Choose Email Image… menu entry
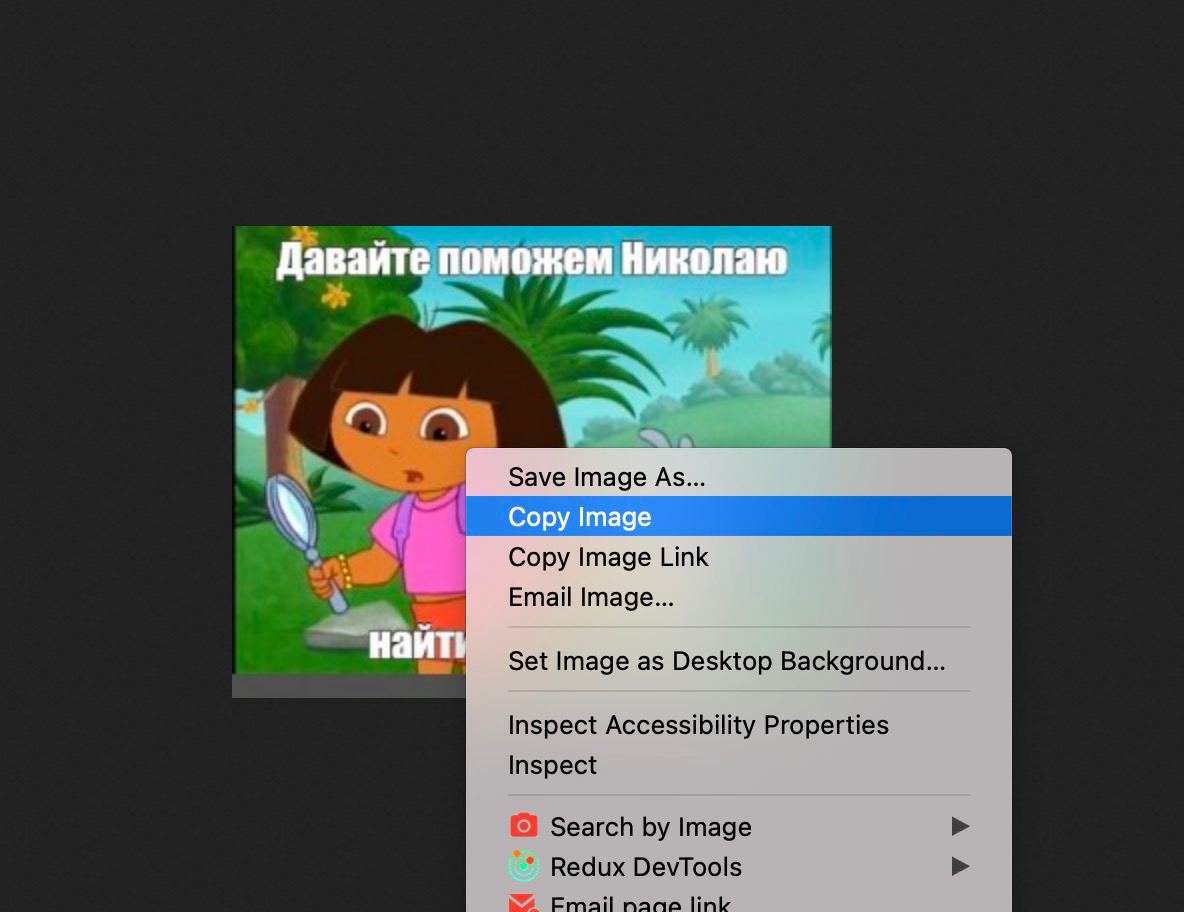This screenshot has width=1184, height=912. pos(738,596)
